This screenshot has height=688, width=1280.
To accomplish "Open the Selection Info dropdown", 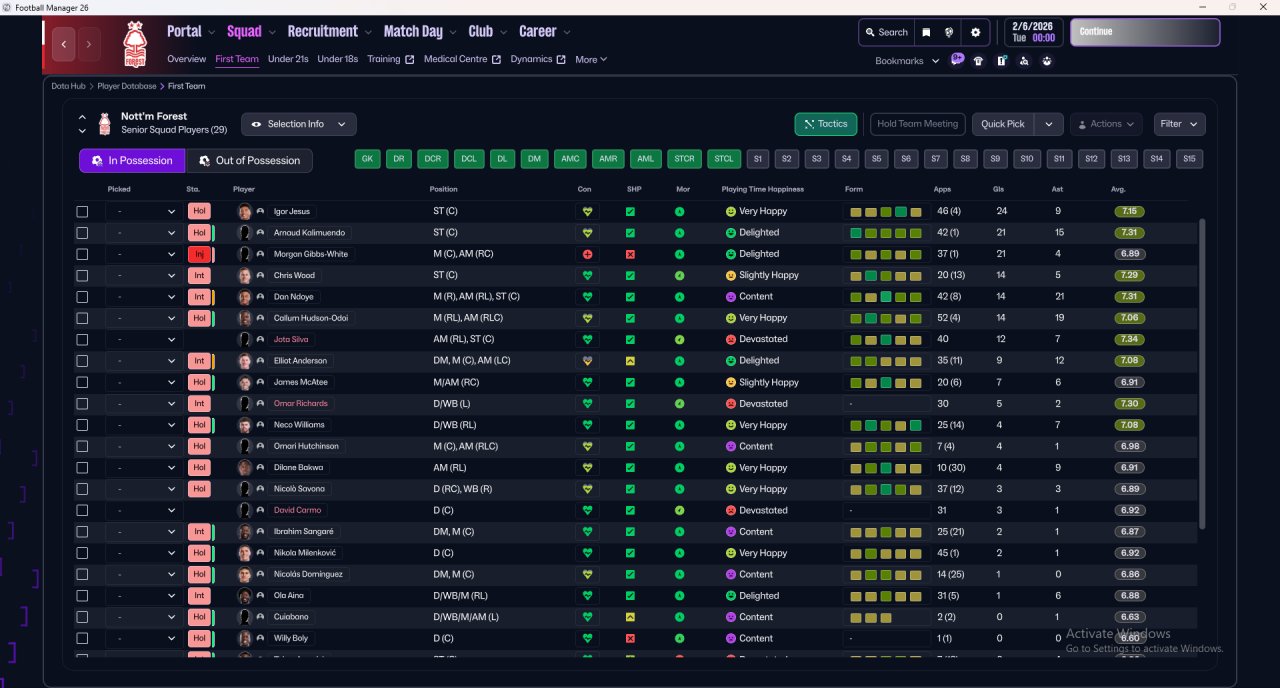I will click(x=298, y=124).
